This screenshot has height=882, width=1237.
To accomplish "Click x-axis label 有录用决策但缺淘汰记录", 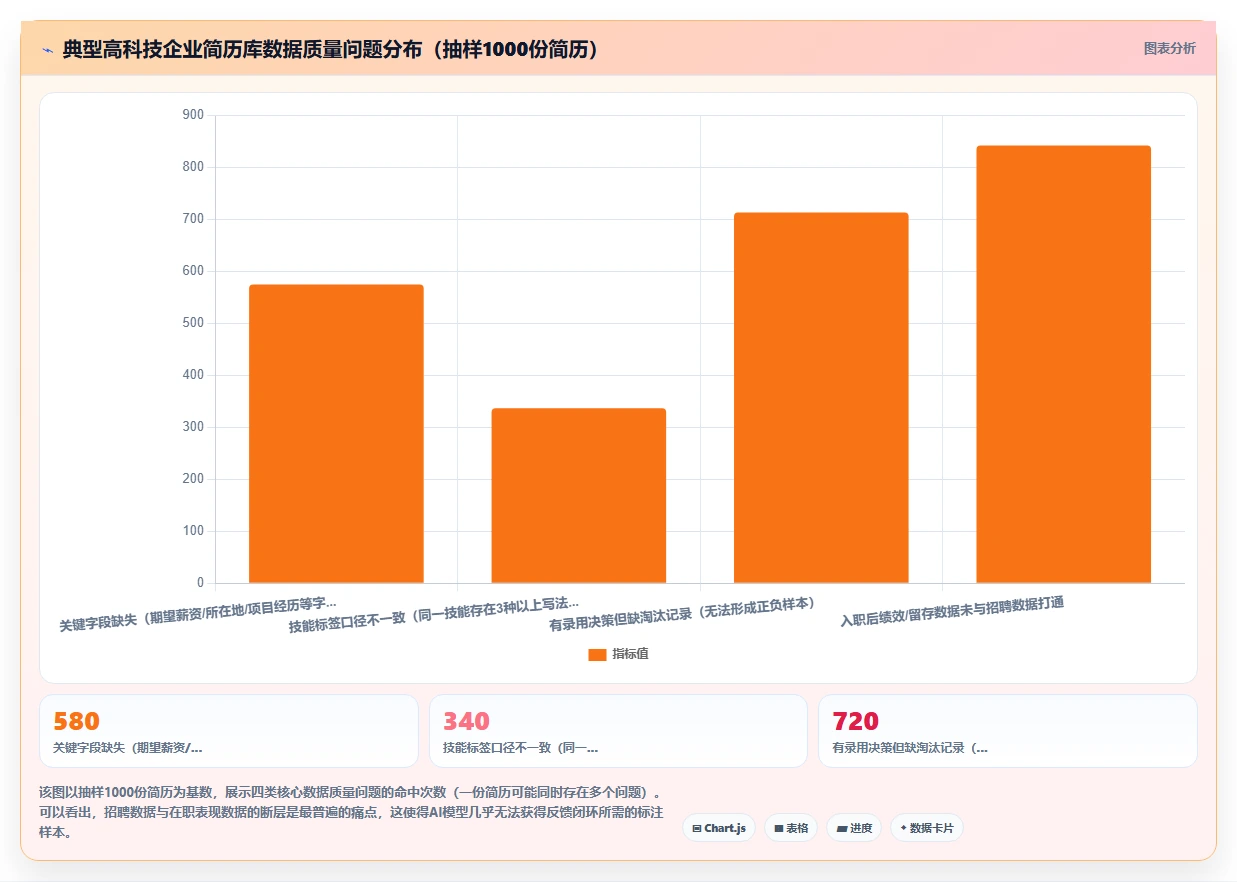I will click(683, 614).
